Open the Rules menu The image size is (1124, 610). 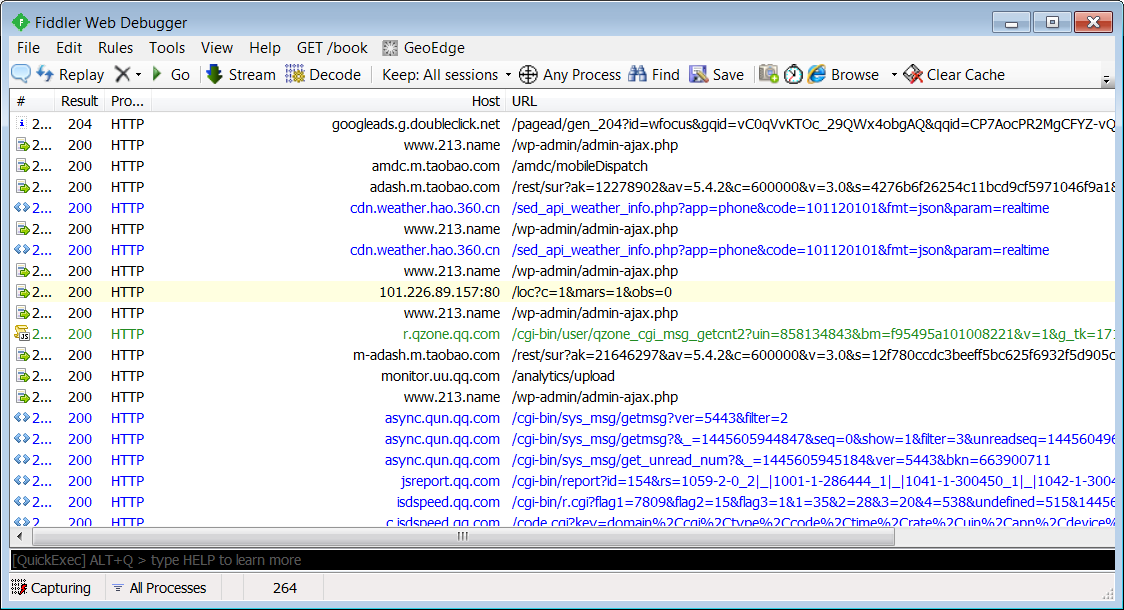point(115,47)
